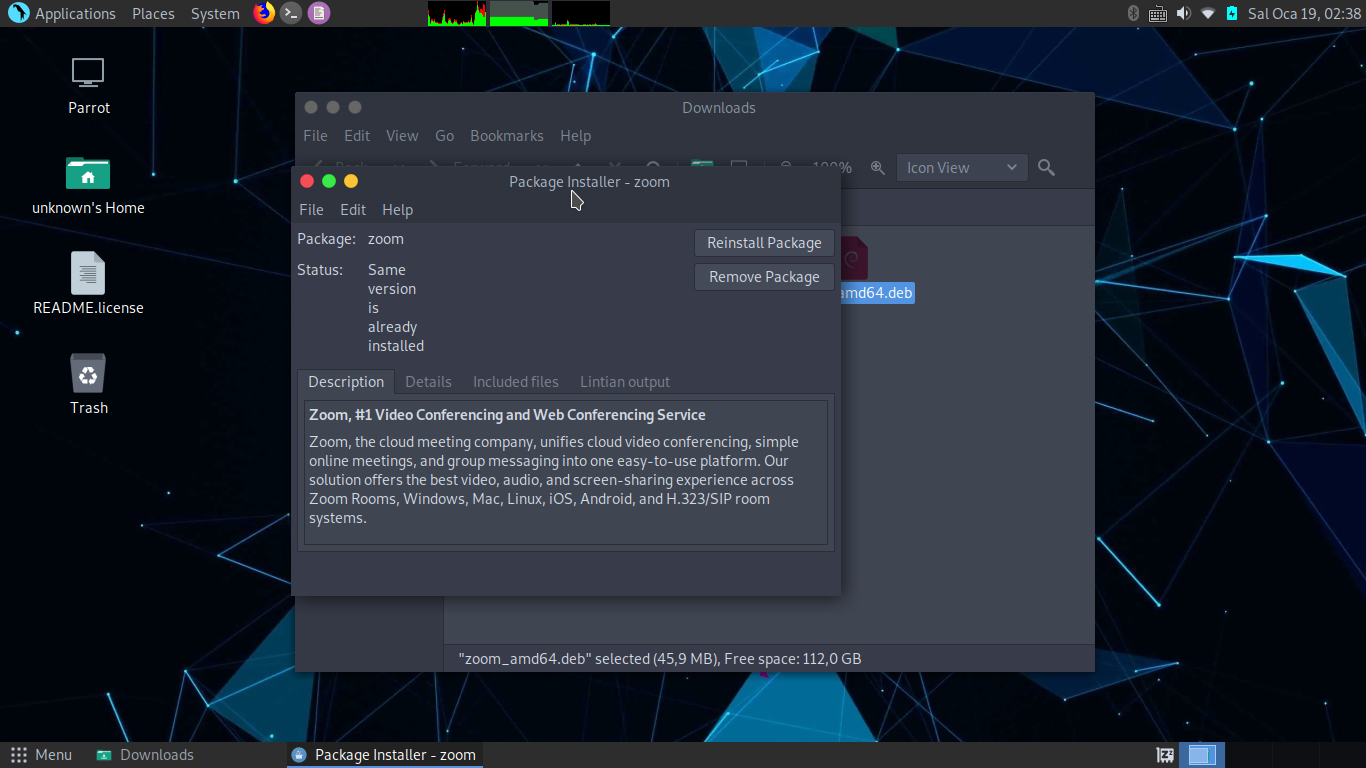This screenshot has height=768, width=1366.
Task: Switch to the Lintian output tab
Action: pyautogui.click(x=625, y=382)
